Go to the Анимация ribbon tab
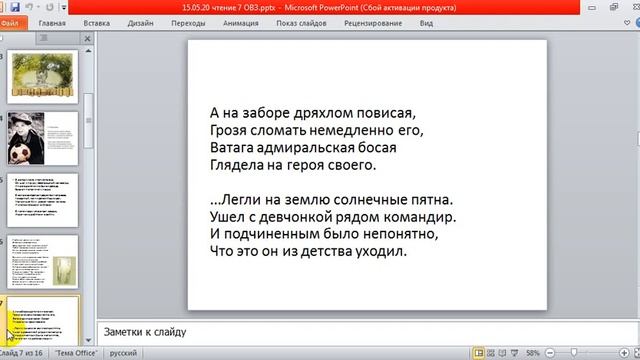Viewport: 640px width, 360px height. 240,23
